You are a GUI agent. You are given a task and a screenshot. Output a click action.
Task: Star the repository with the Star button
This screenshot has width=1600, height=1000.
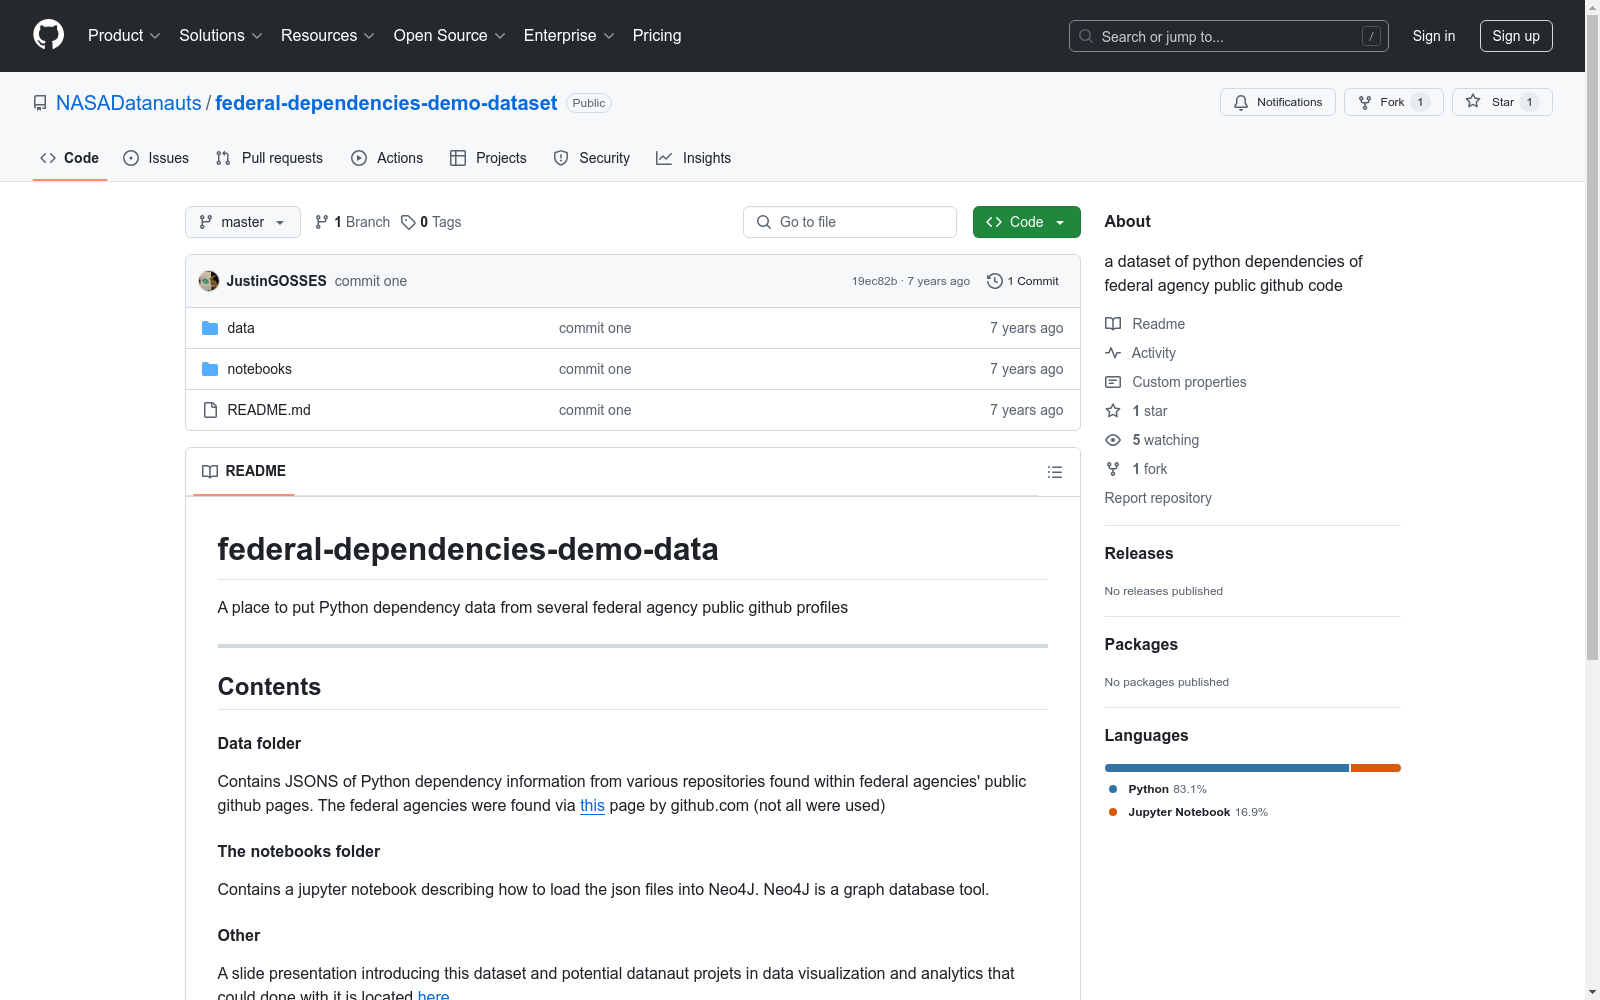(x=1502, y=102)
